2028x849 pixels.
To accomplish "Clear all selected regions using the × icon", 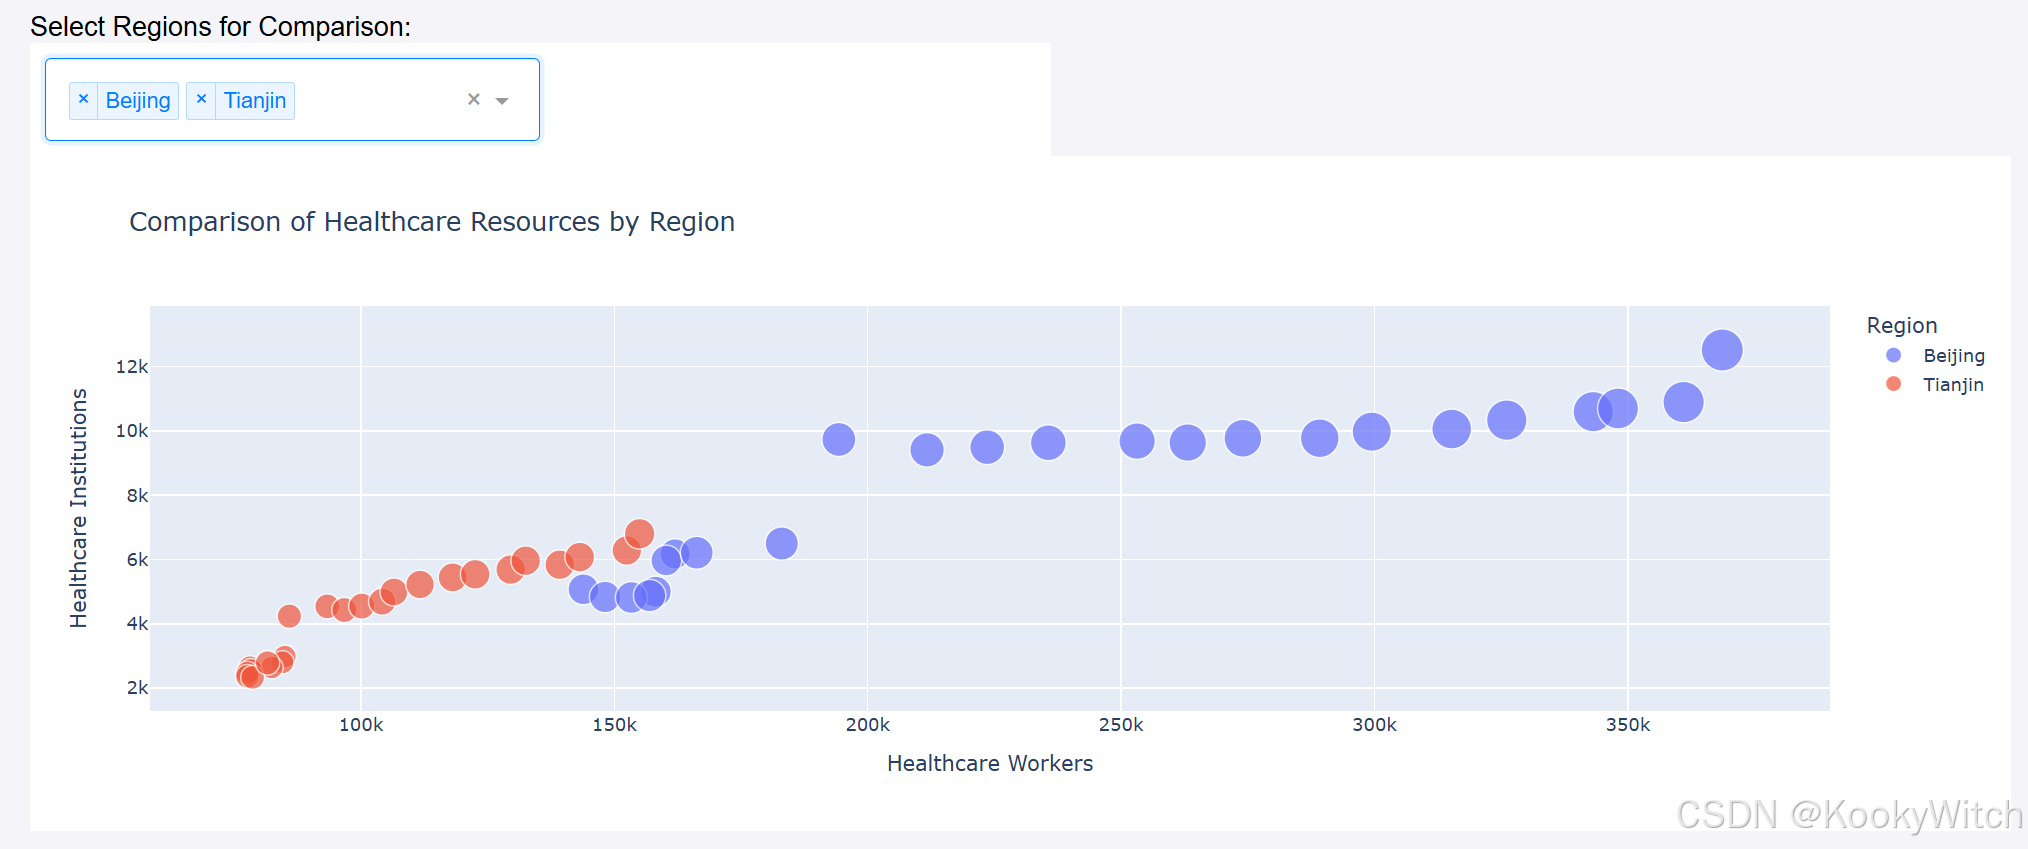I will pos(472,98).
